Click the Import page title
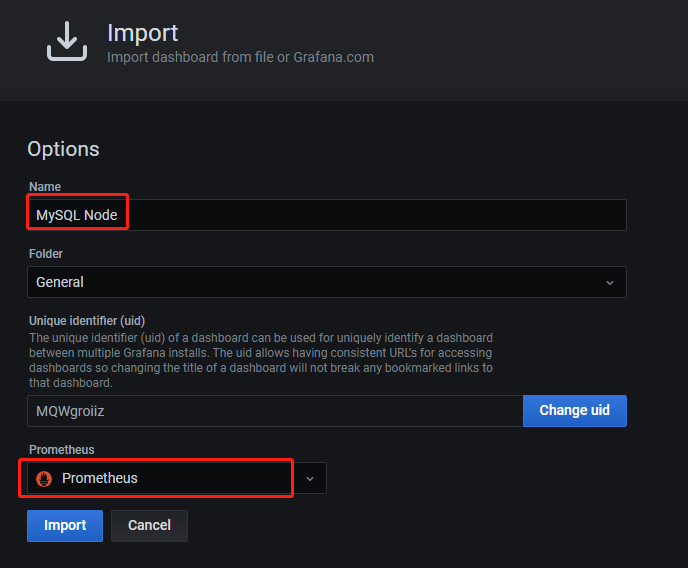This screenshot has height=568, width=688. pos(143,33)
